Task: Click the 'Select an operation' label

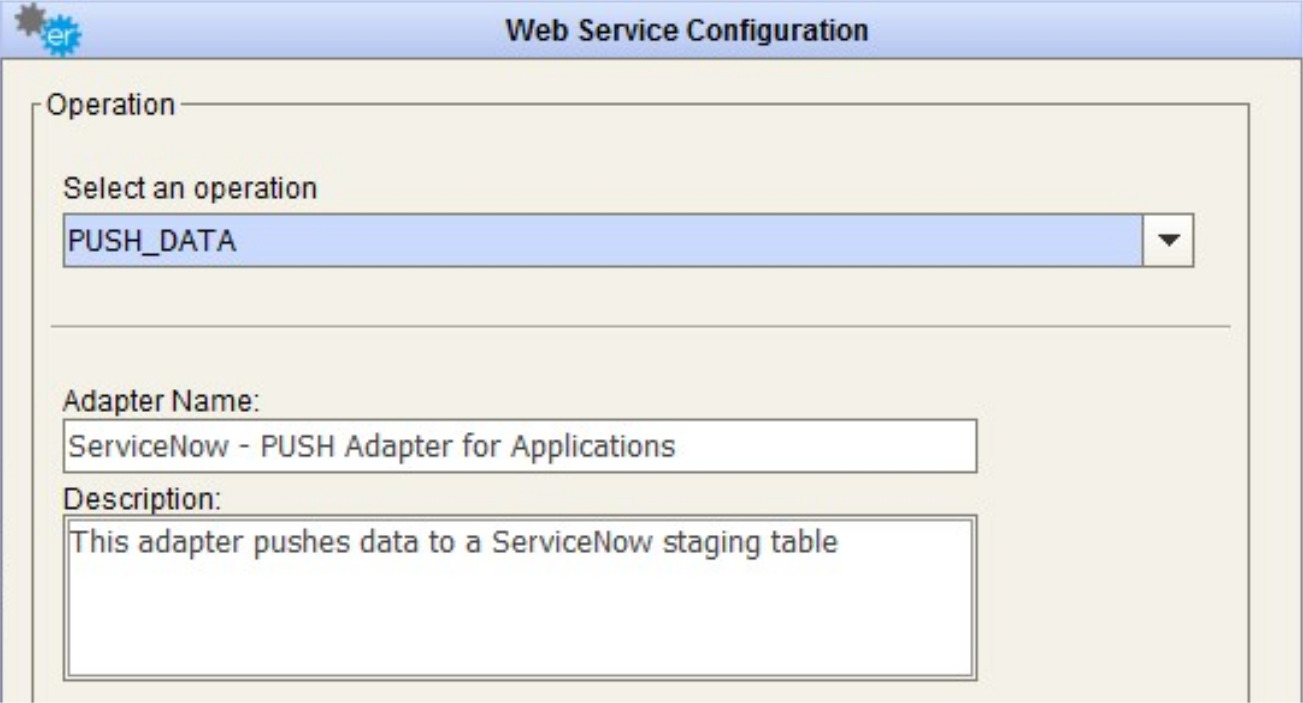Action: point(190,187)
